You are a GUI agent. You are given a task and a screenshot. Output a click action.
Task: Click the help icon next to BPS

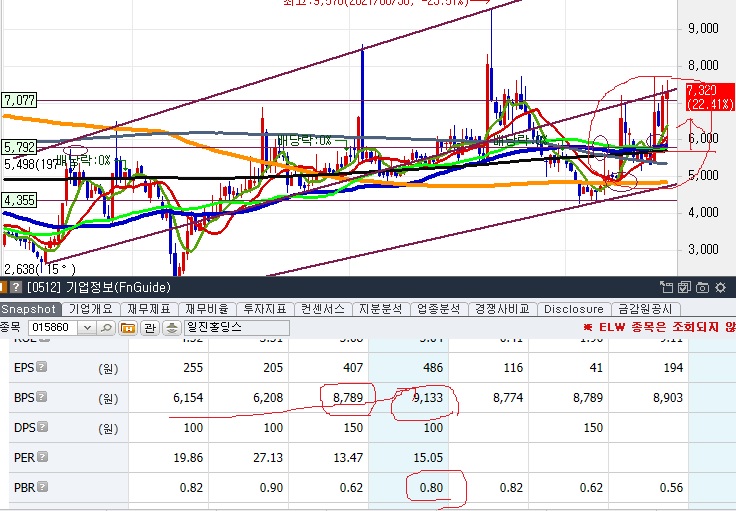point(42,397)
